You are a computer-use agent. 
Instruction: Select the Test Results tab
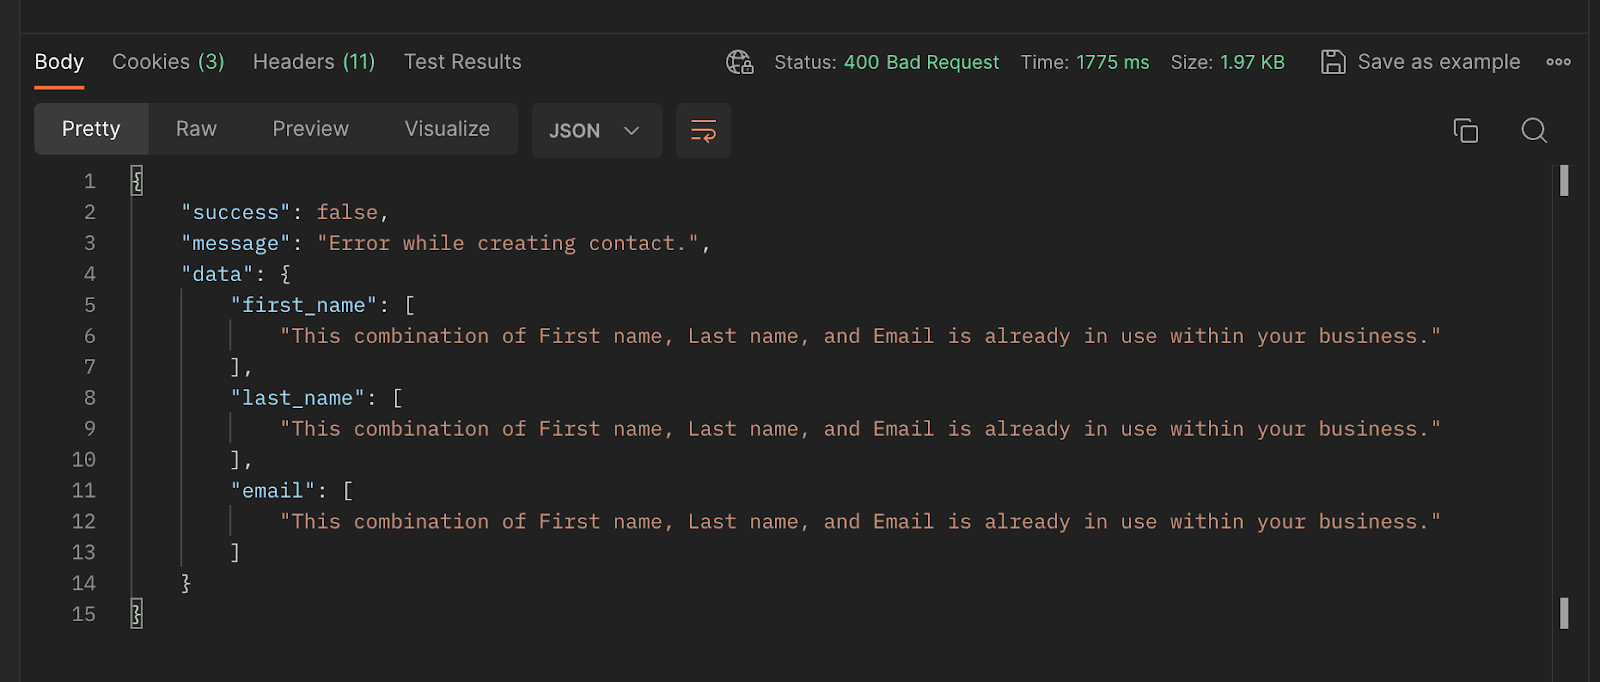(x=462, y=62)
